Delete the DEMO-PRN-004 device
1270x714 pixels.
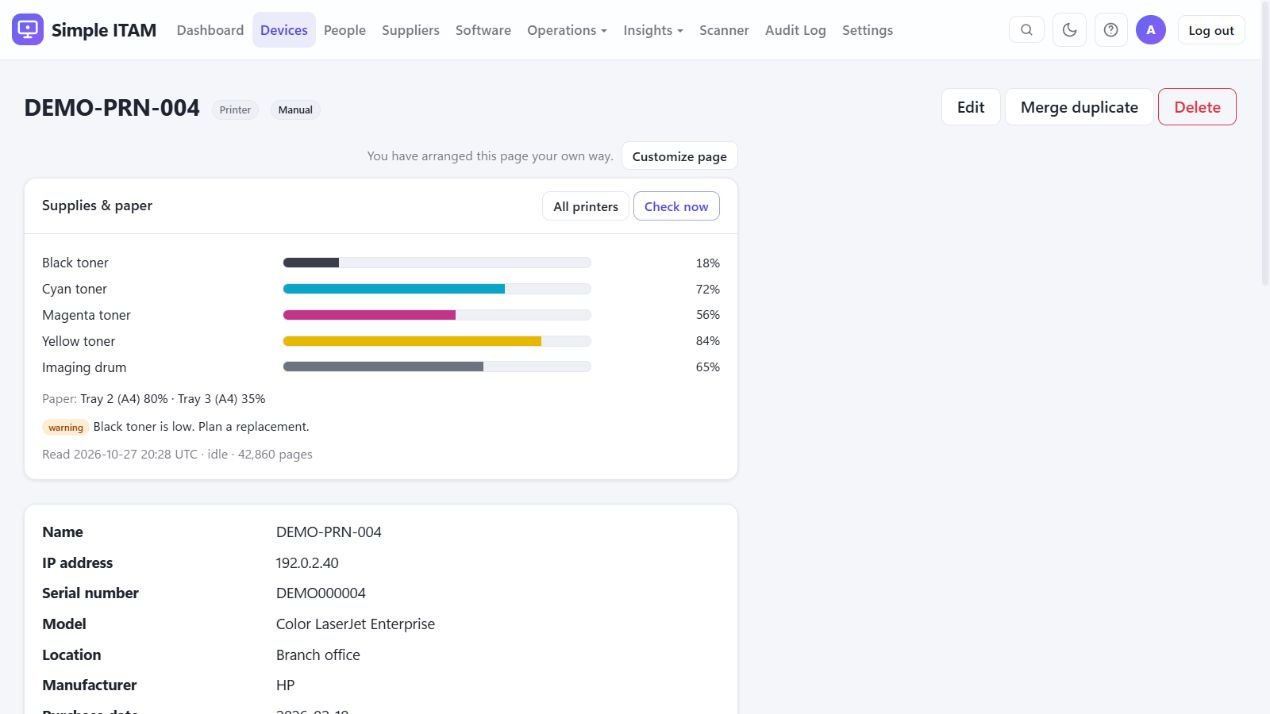point(1197,107)
